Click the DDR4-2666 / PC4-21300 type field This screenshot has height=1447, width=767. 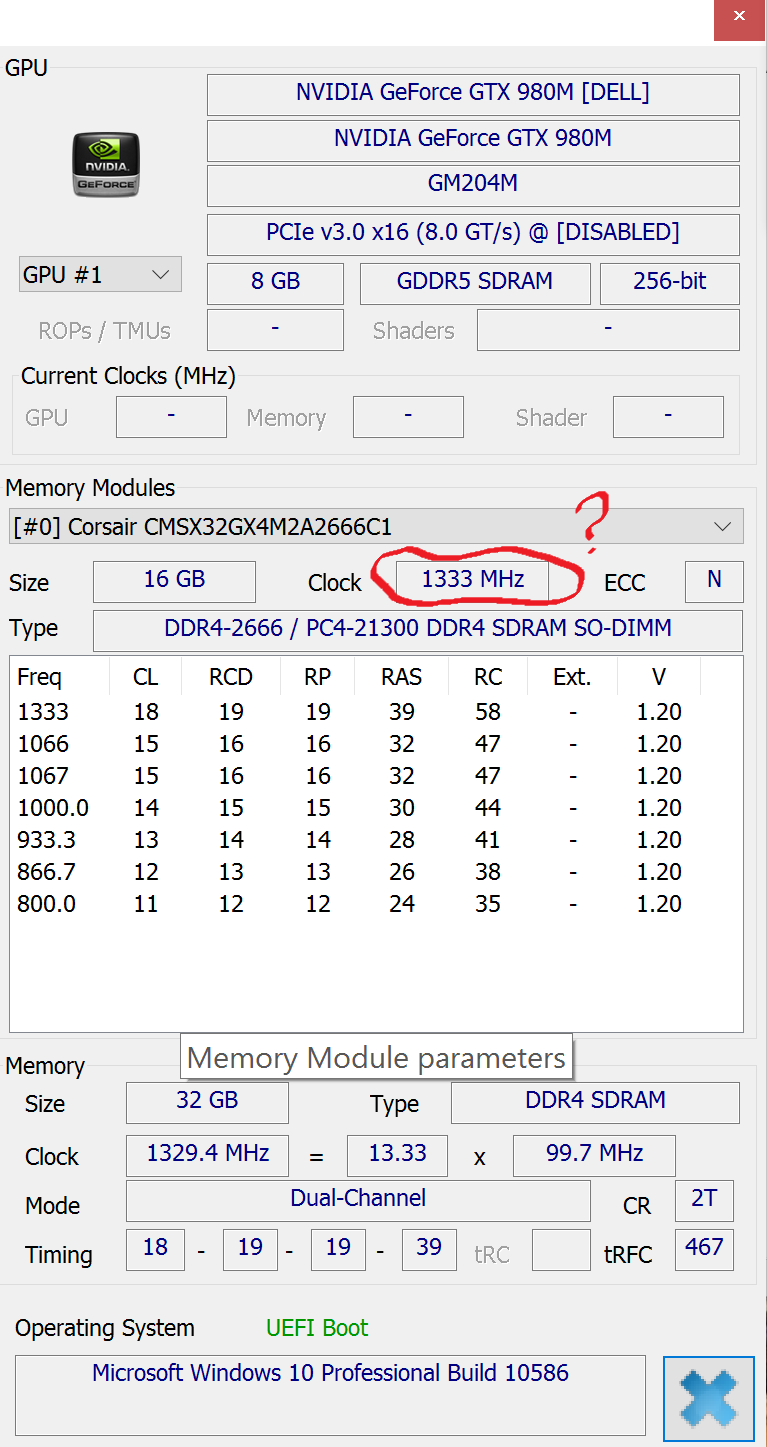418,630
